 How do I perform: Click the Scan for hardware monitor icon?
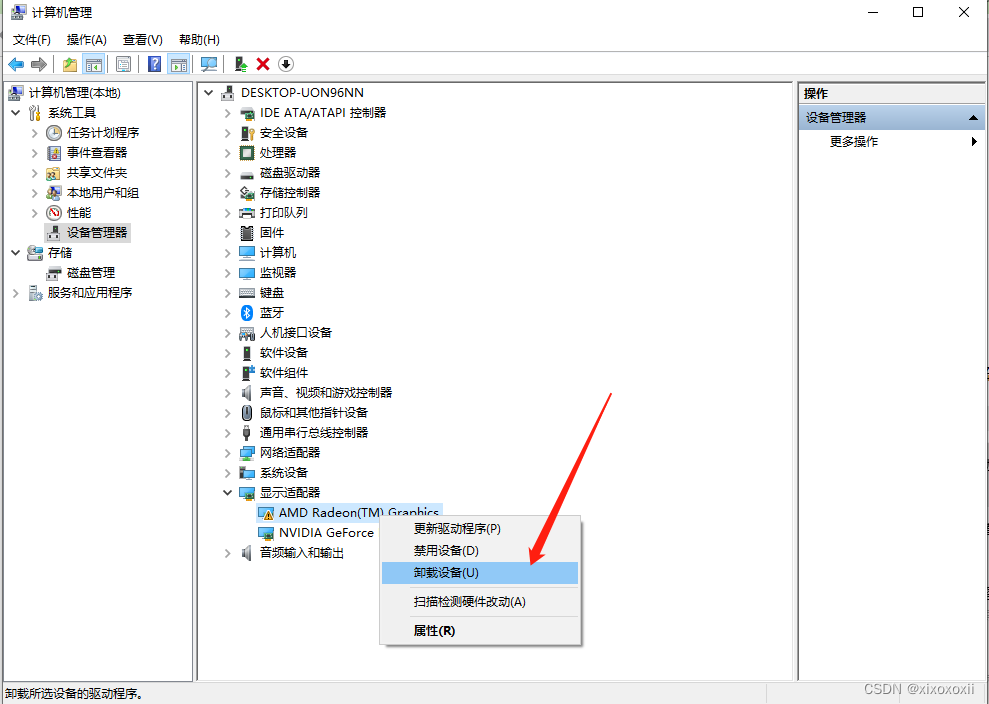(x=209, y=64)
